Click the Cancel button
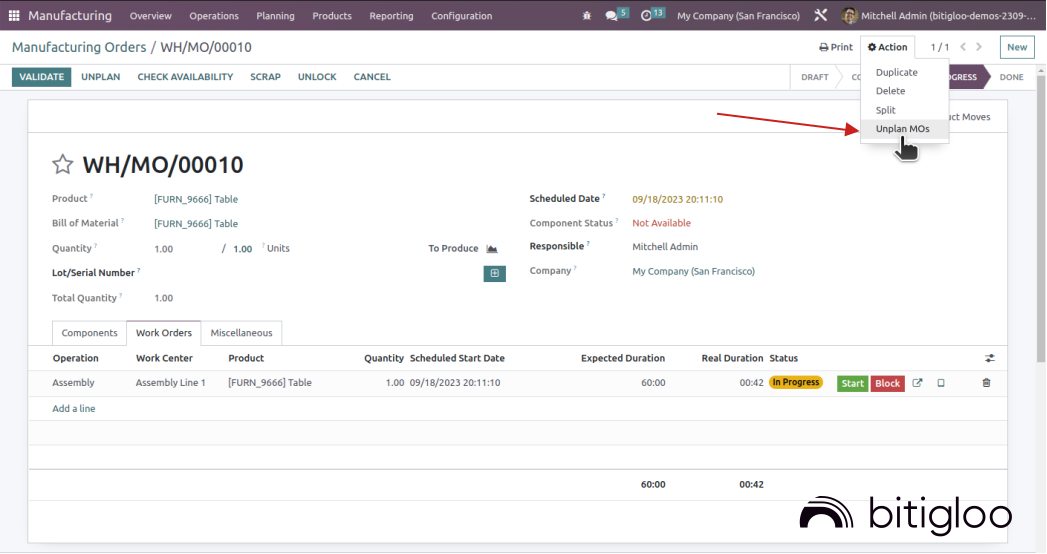Viewport: 1047px width, 554px height. tap(372, 77)
